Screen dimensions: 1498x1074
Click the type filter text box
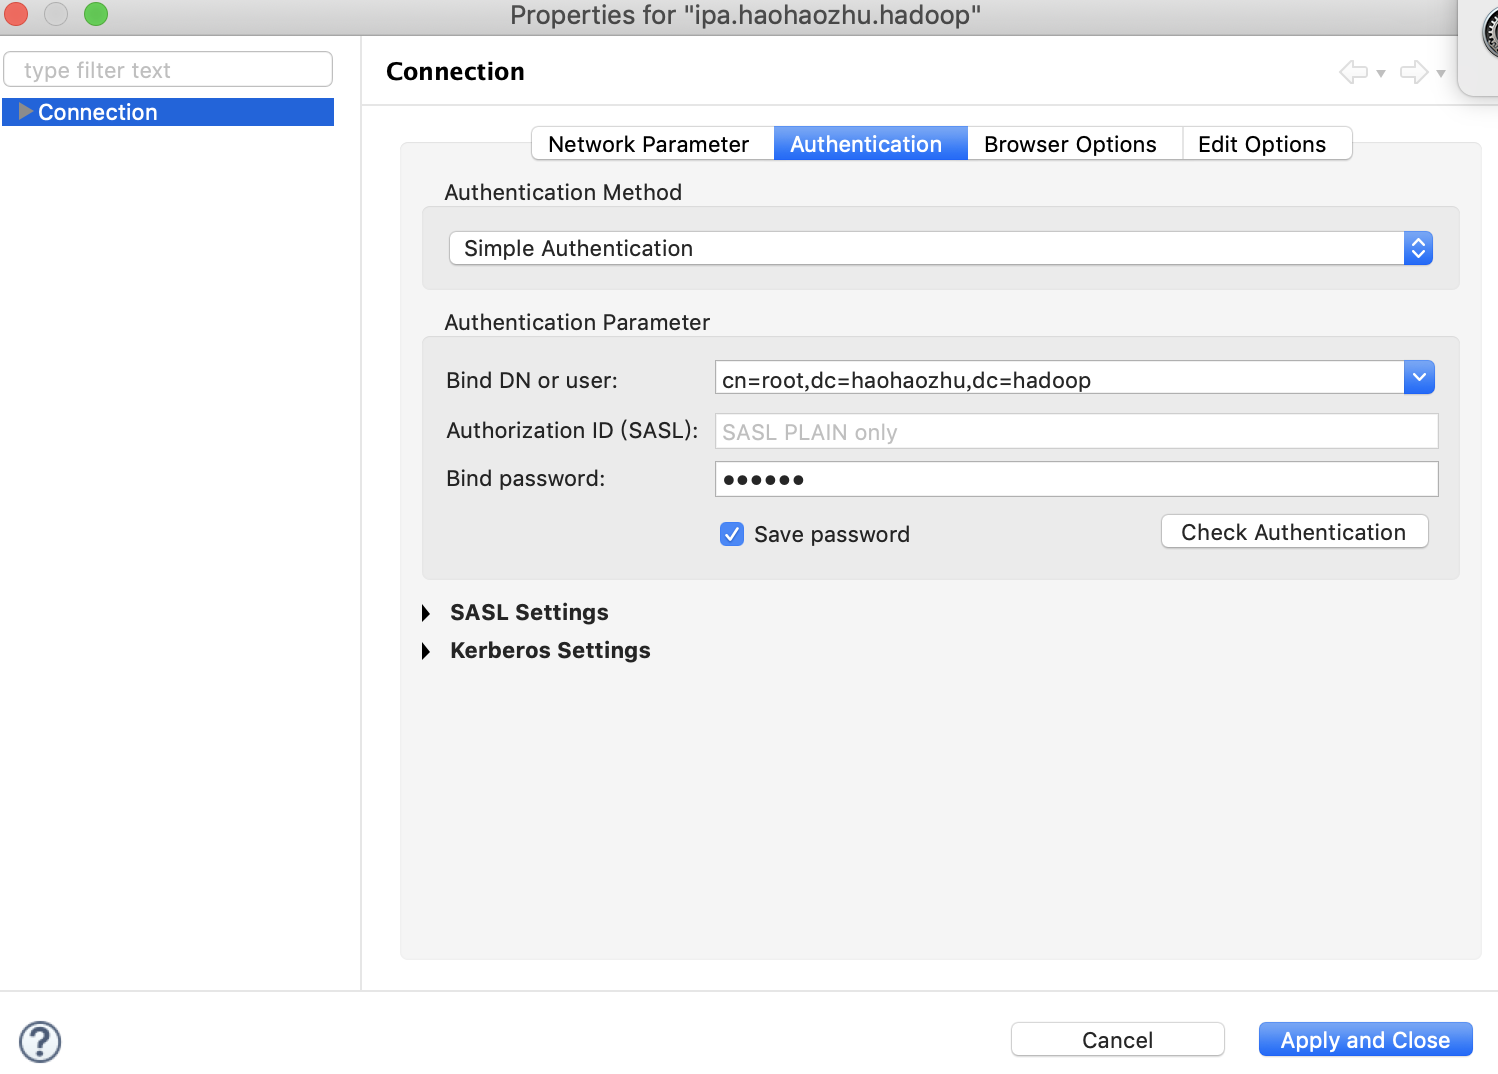167,69
